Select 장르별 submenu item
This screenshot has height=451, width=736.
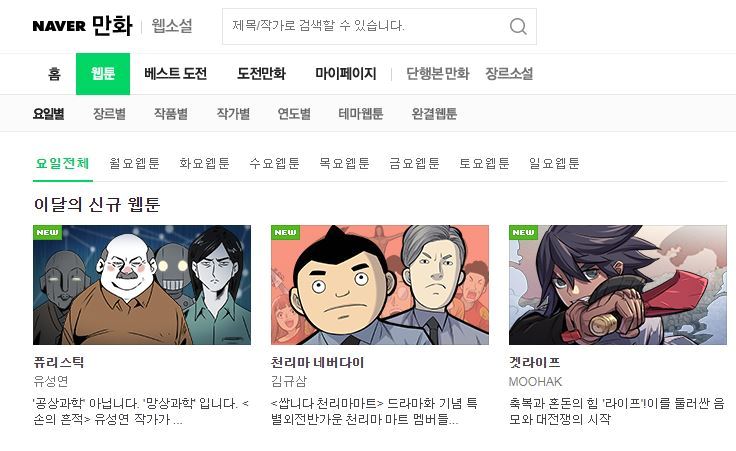(x=109, y=114)
